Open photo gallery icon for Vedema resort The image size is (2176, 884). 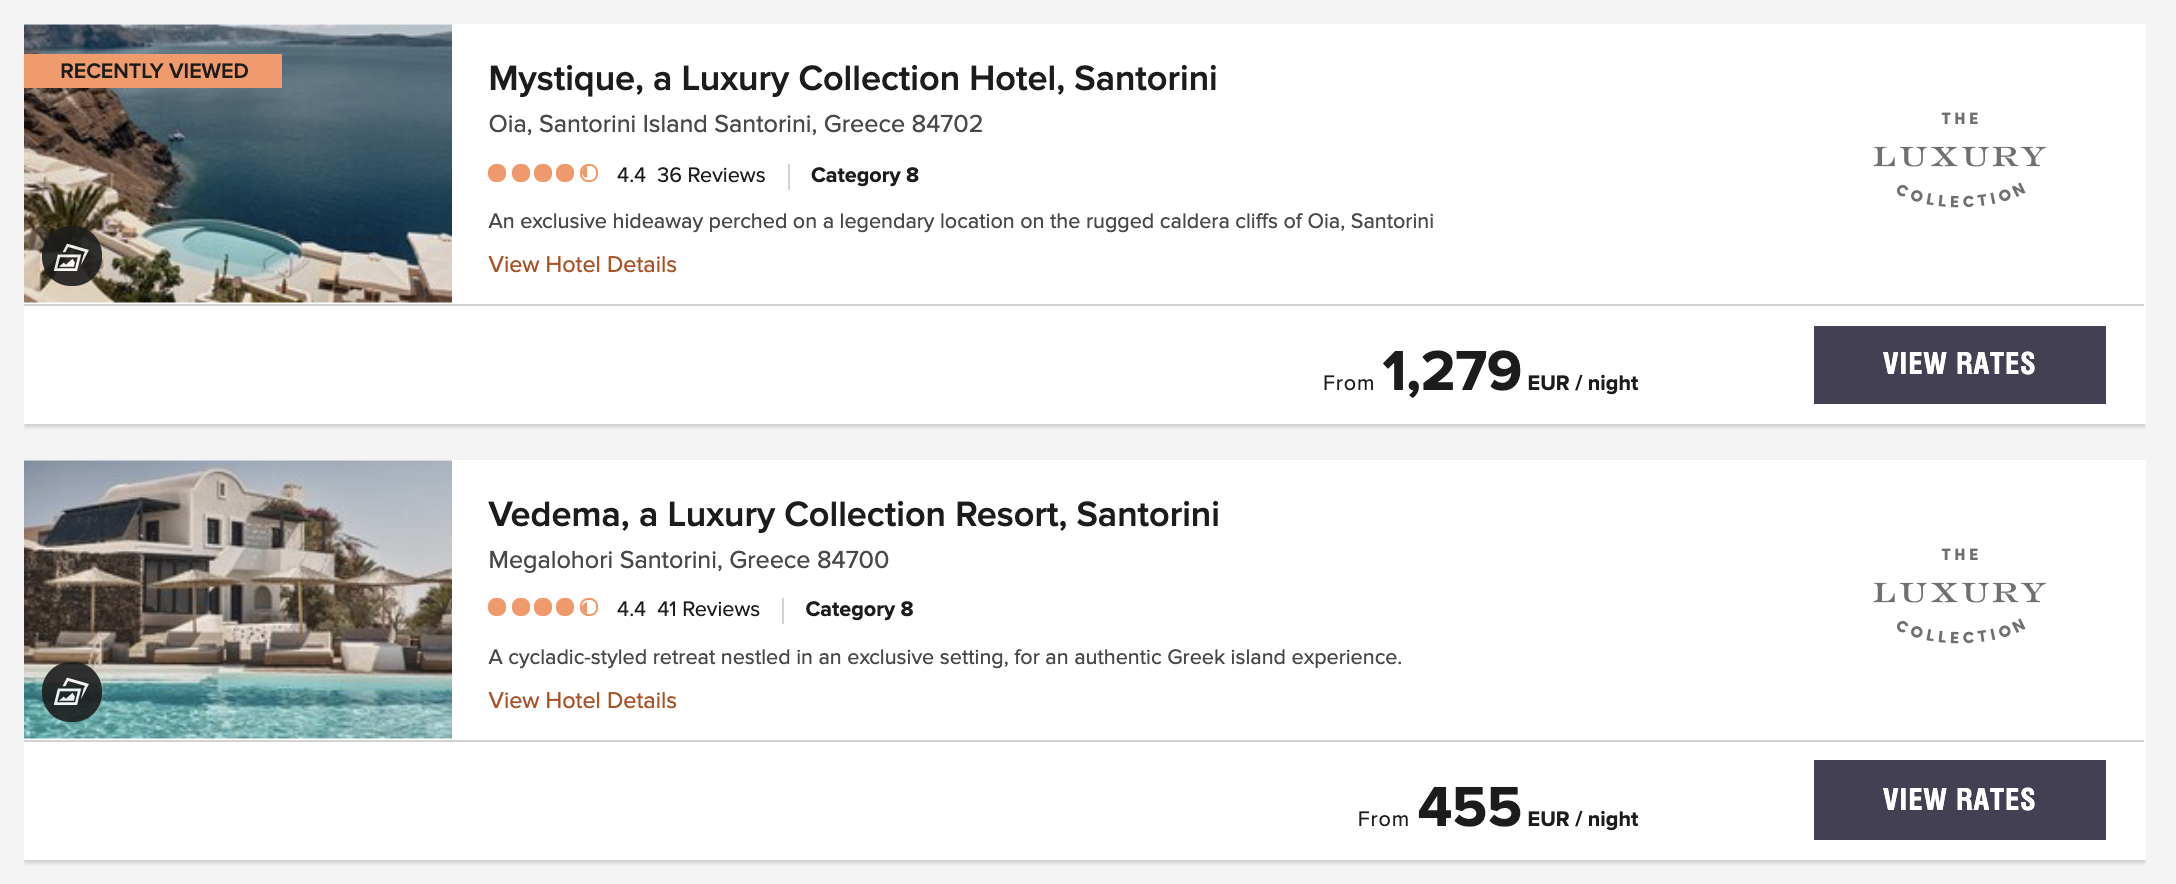coord(71,692)
